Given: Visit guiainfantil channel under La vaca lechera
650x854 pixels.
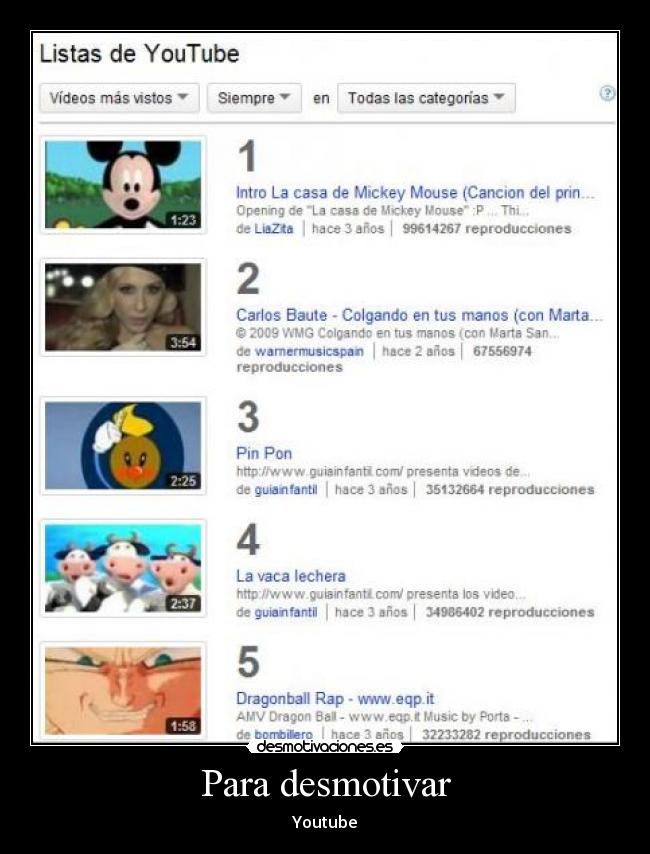Looking at the screenshot, I should 285,612.
